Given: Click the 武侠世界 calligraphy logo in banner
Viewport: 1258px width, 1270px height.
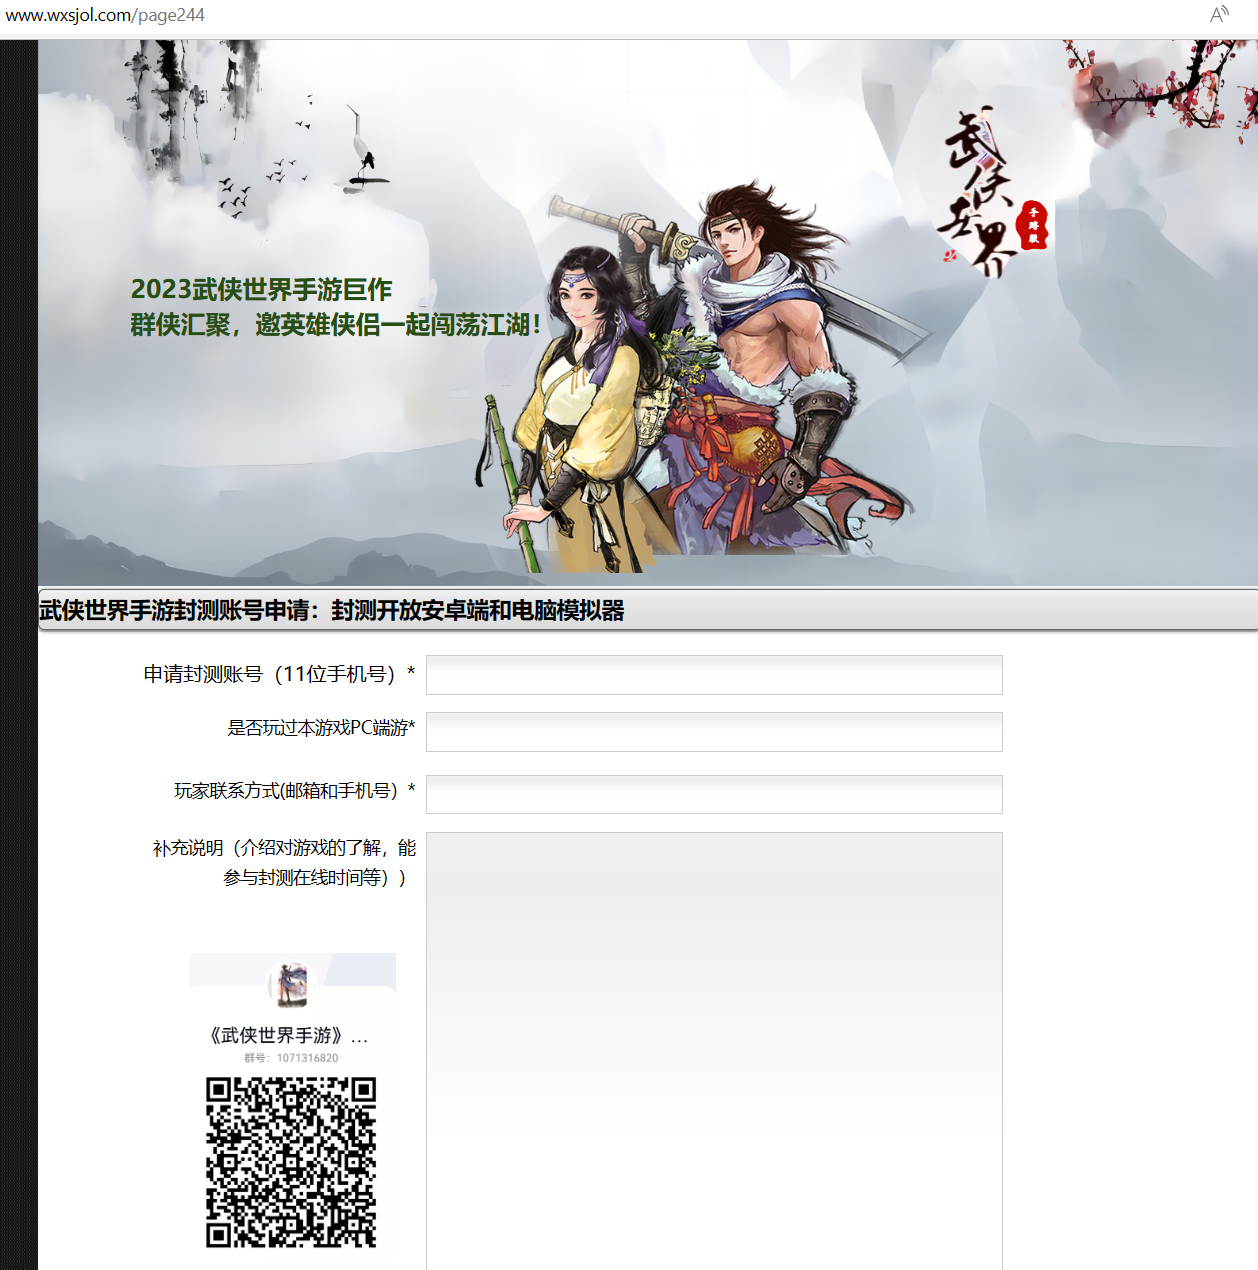Looking at the screenshot, I should click(978, 190).
